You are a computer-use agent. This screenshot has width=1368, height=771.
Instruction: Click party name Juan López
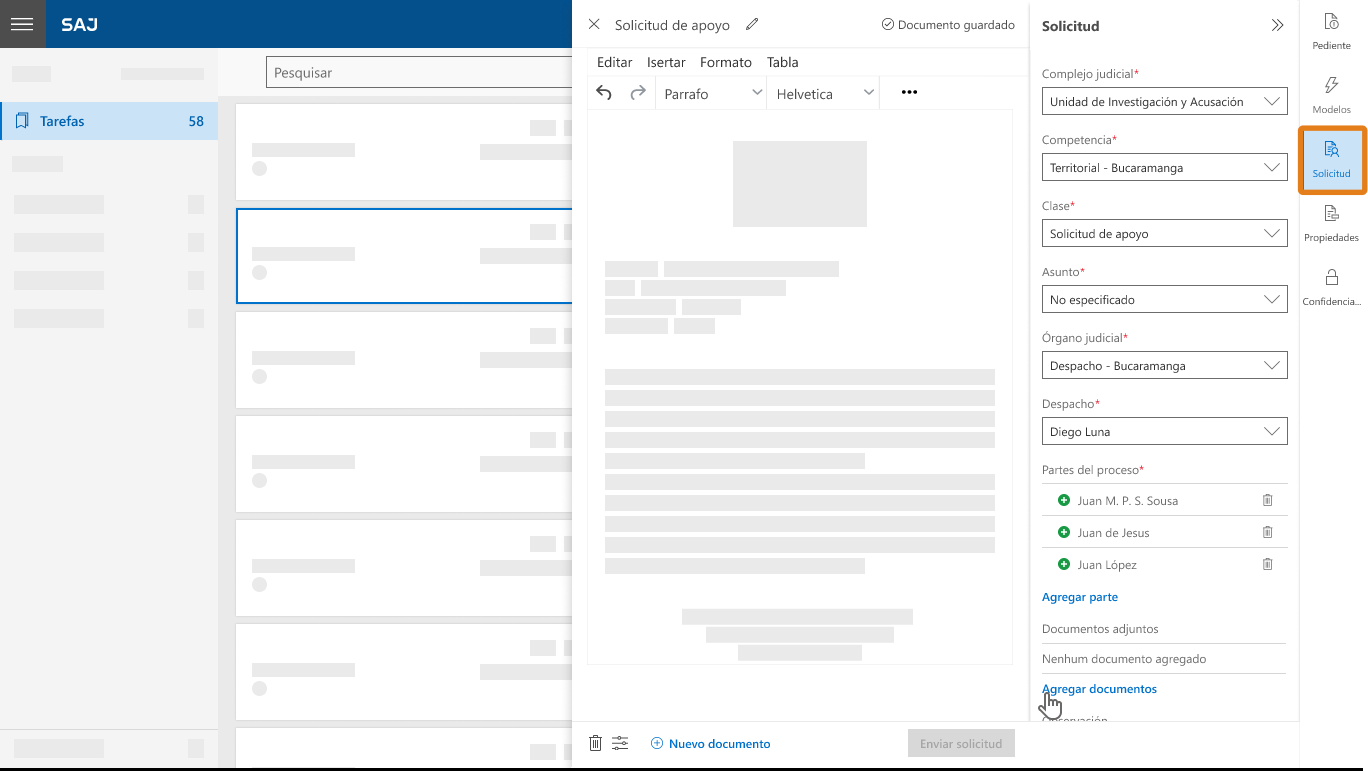point(1107,565)
